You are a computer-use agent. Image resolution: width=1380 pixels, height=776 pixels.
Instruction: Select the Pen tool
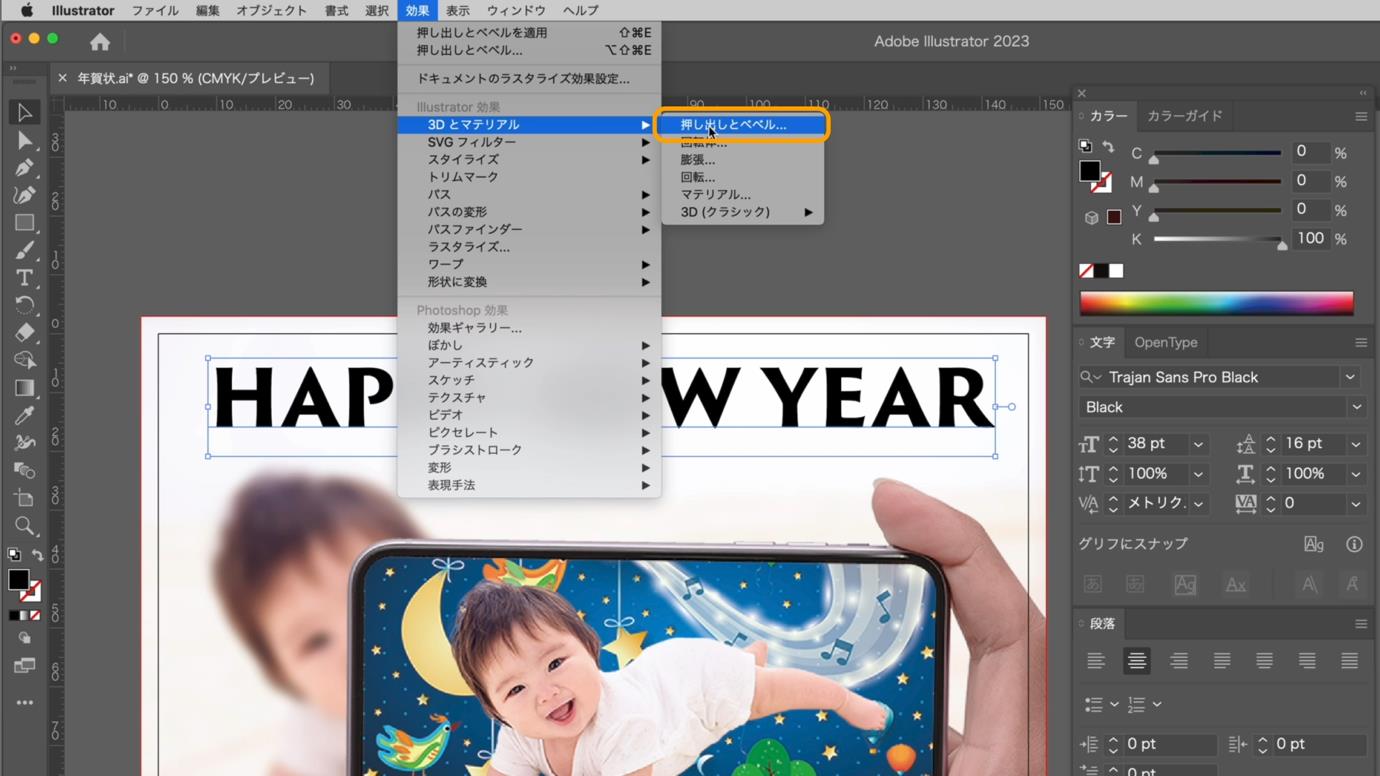click(24, 167)
